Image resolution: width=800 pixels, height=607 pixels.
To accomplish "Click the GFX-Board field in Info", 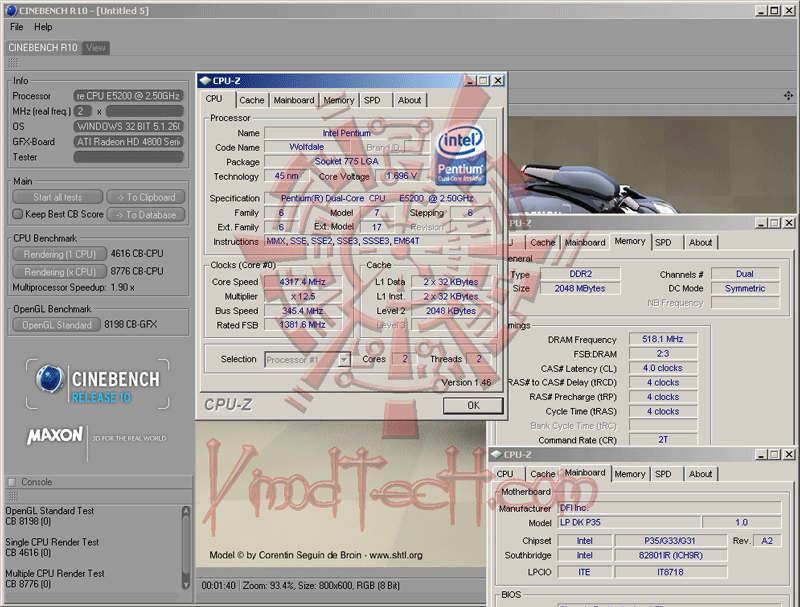I will click(x=129, y=142).
